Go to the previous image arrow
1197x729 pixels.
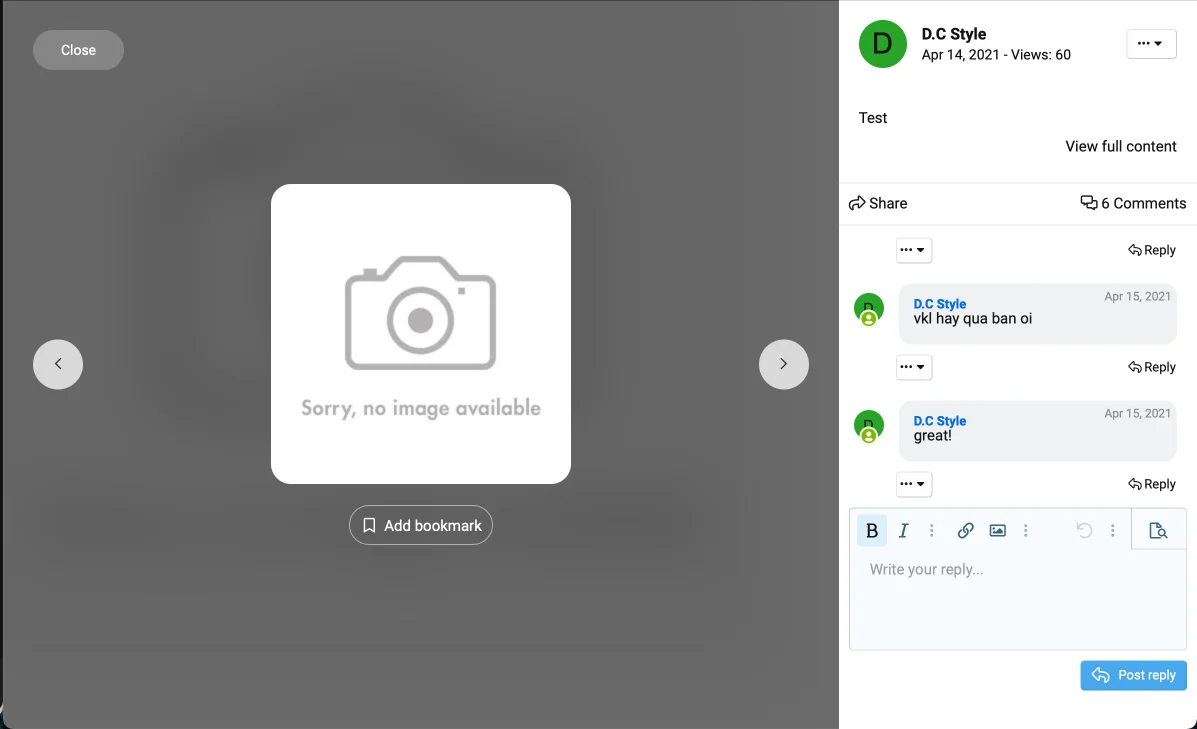[x=58, y=364]
